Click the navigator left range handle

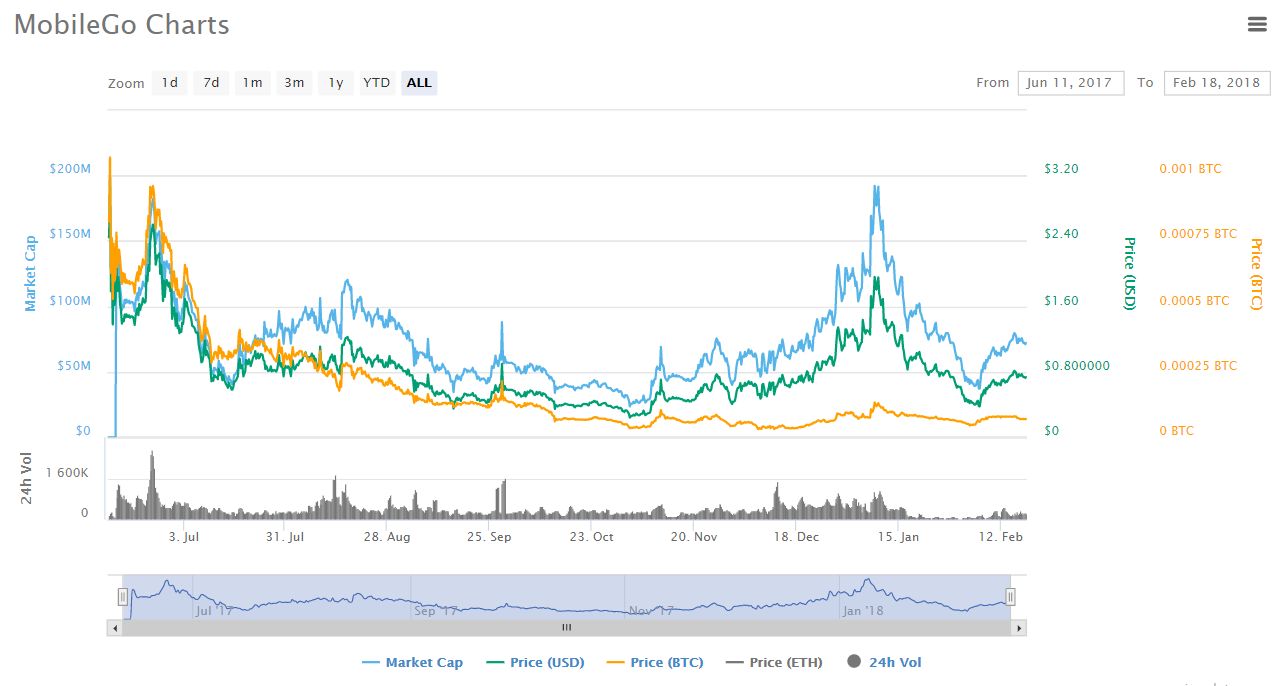click(x=123, y=597)
